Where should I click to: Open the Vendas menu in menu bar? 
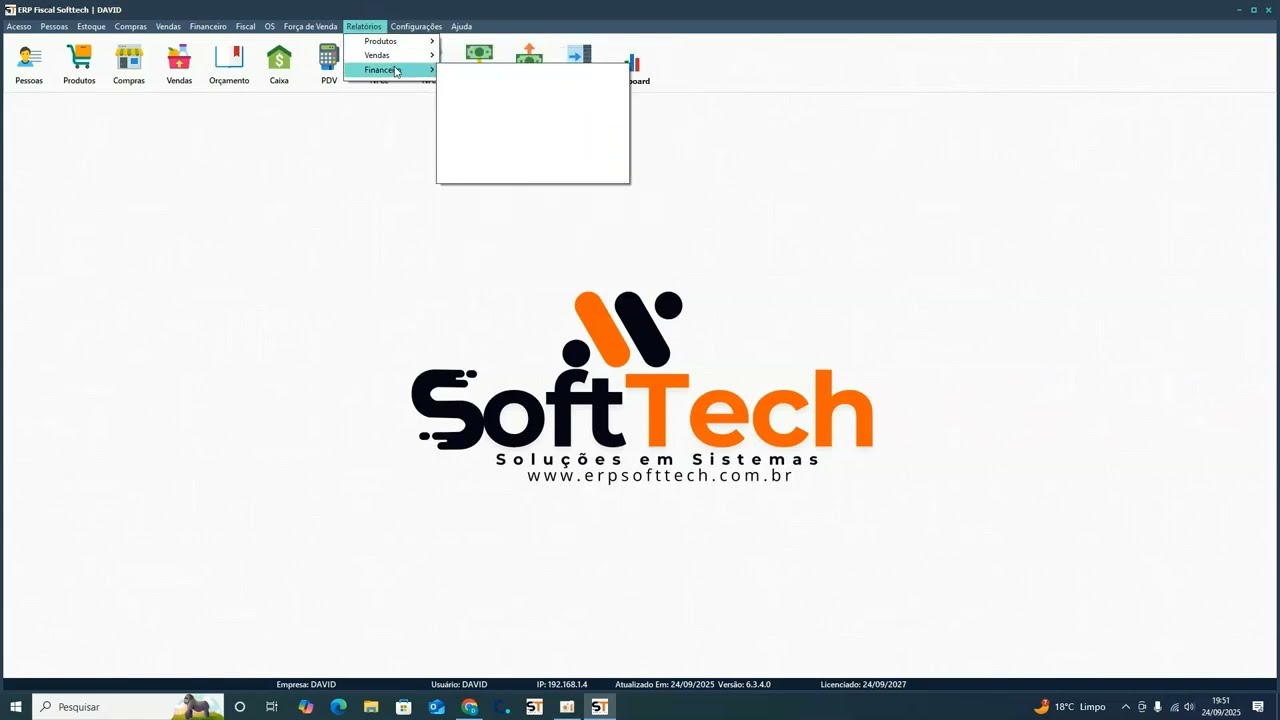[168, 27]
